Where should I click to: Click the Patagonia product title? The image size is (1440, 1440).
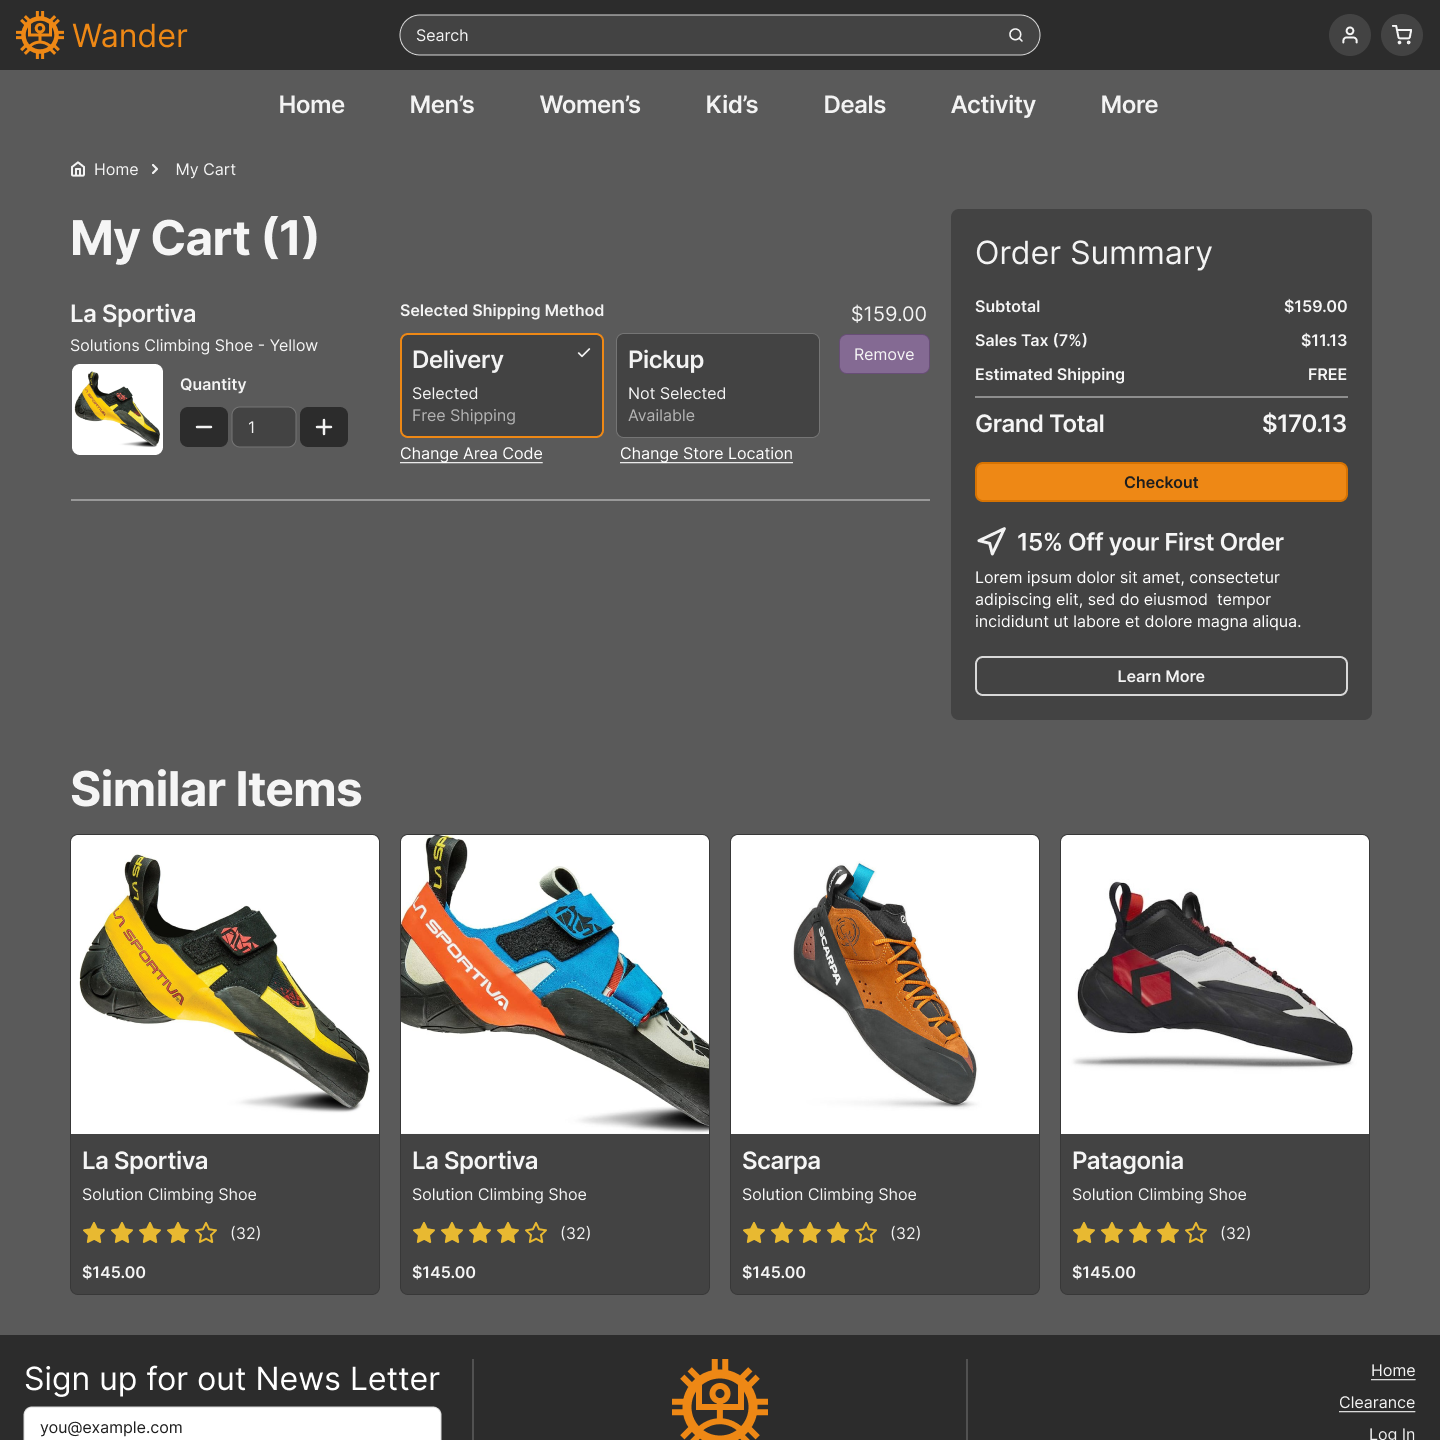[x=1128, y=1161]
